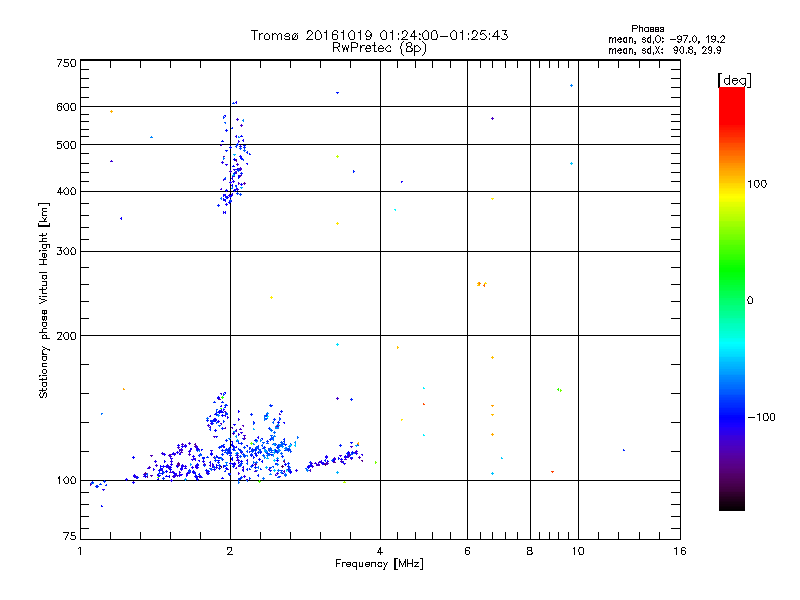Image resolution: width=800 pixels, height=600 pixels.
Task: Click the y-axis tick label '300'
Action: (66, 252)
